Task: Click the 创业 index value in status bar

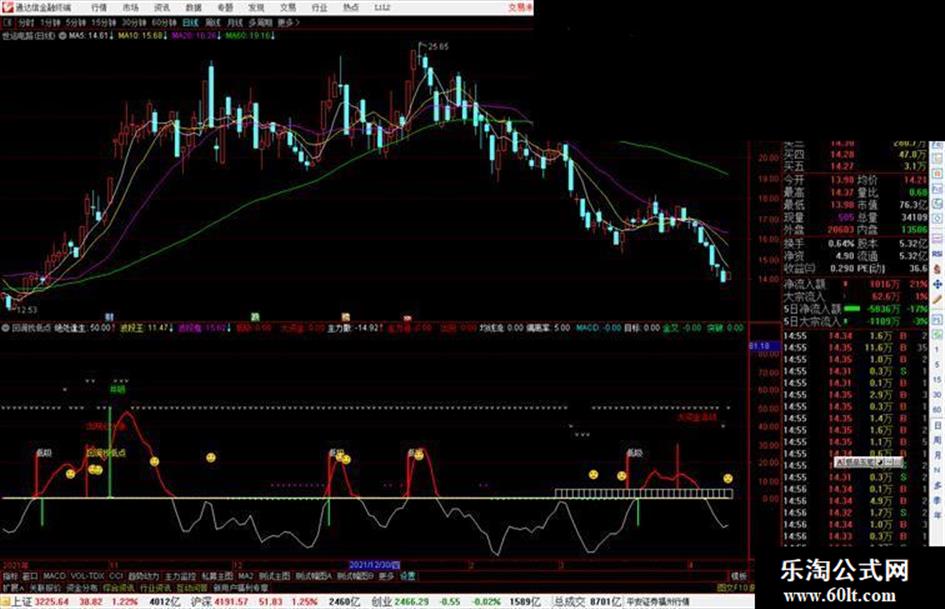Action: coord(411,602)
